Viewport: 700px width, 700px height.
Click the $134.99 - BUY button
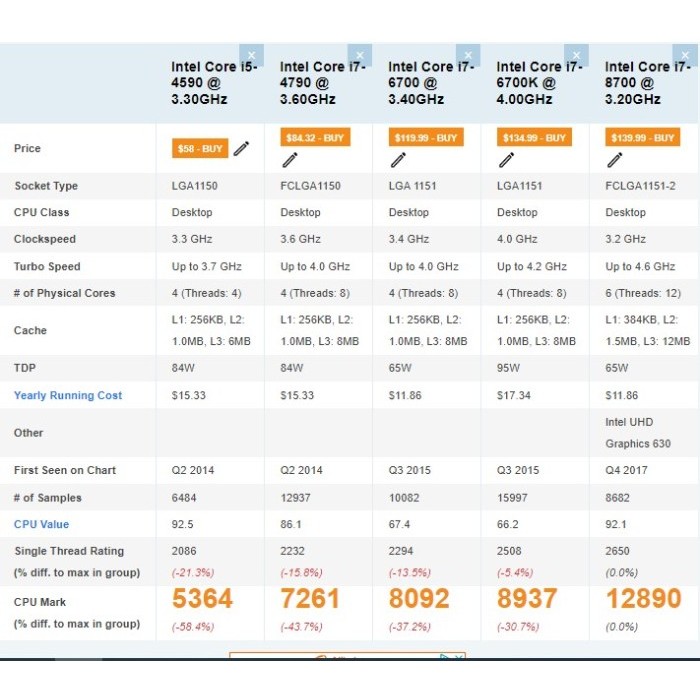point(534,138)
